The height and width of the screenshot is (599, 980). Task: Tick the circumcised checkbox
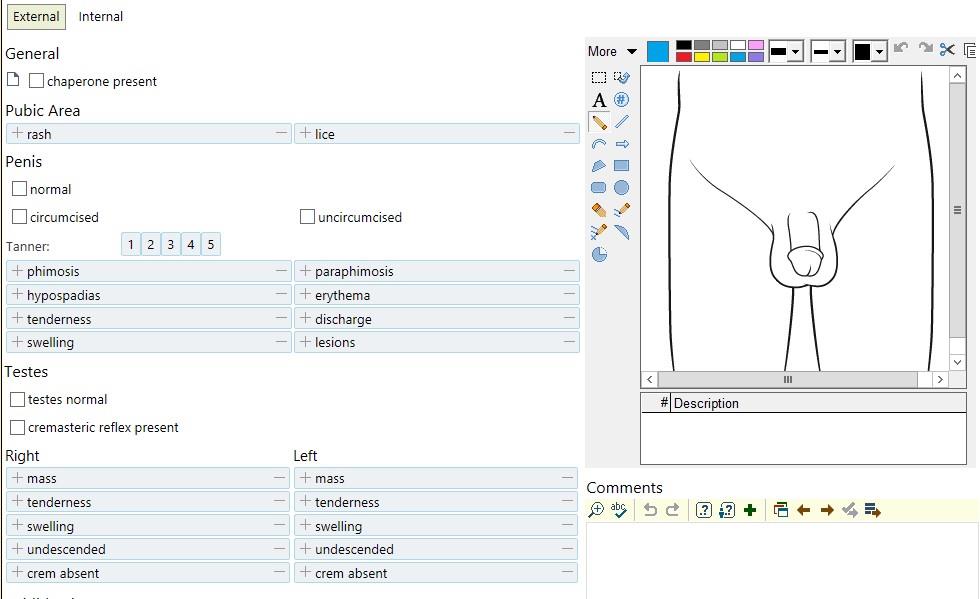pos(19,216)
